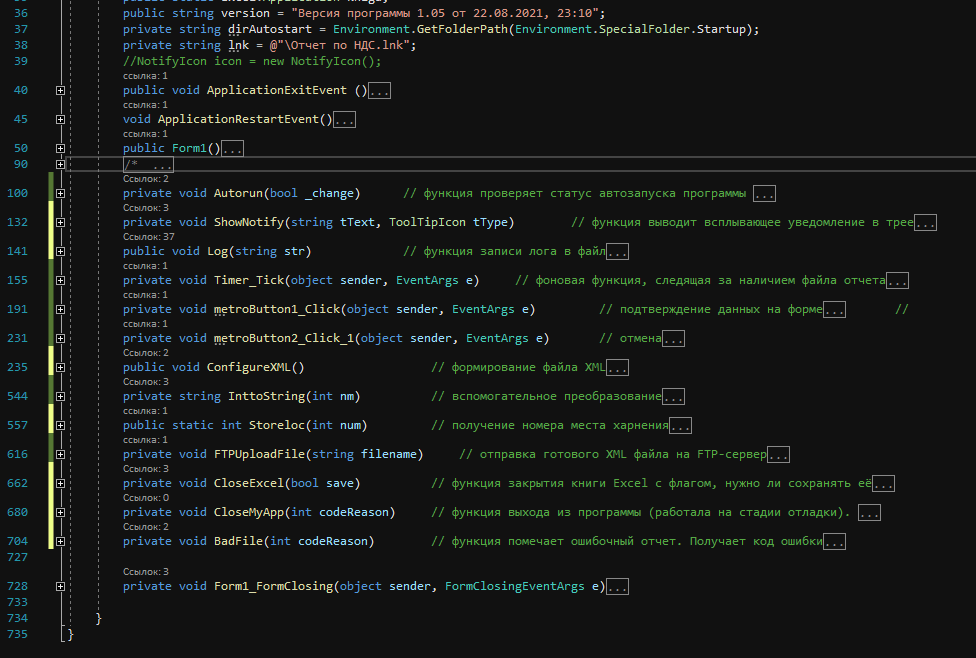This screenshot has height=658, width=976.
Task: Click the 'Storeloc' method name
Action: pyautogui.click(x=277, y=425)
